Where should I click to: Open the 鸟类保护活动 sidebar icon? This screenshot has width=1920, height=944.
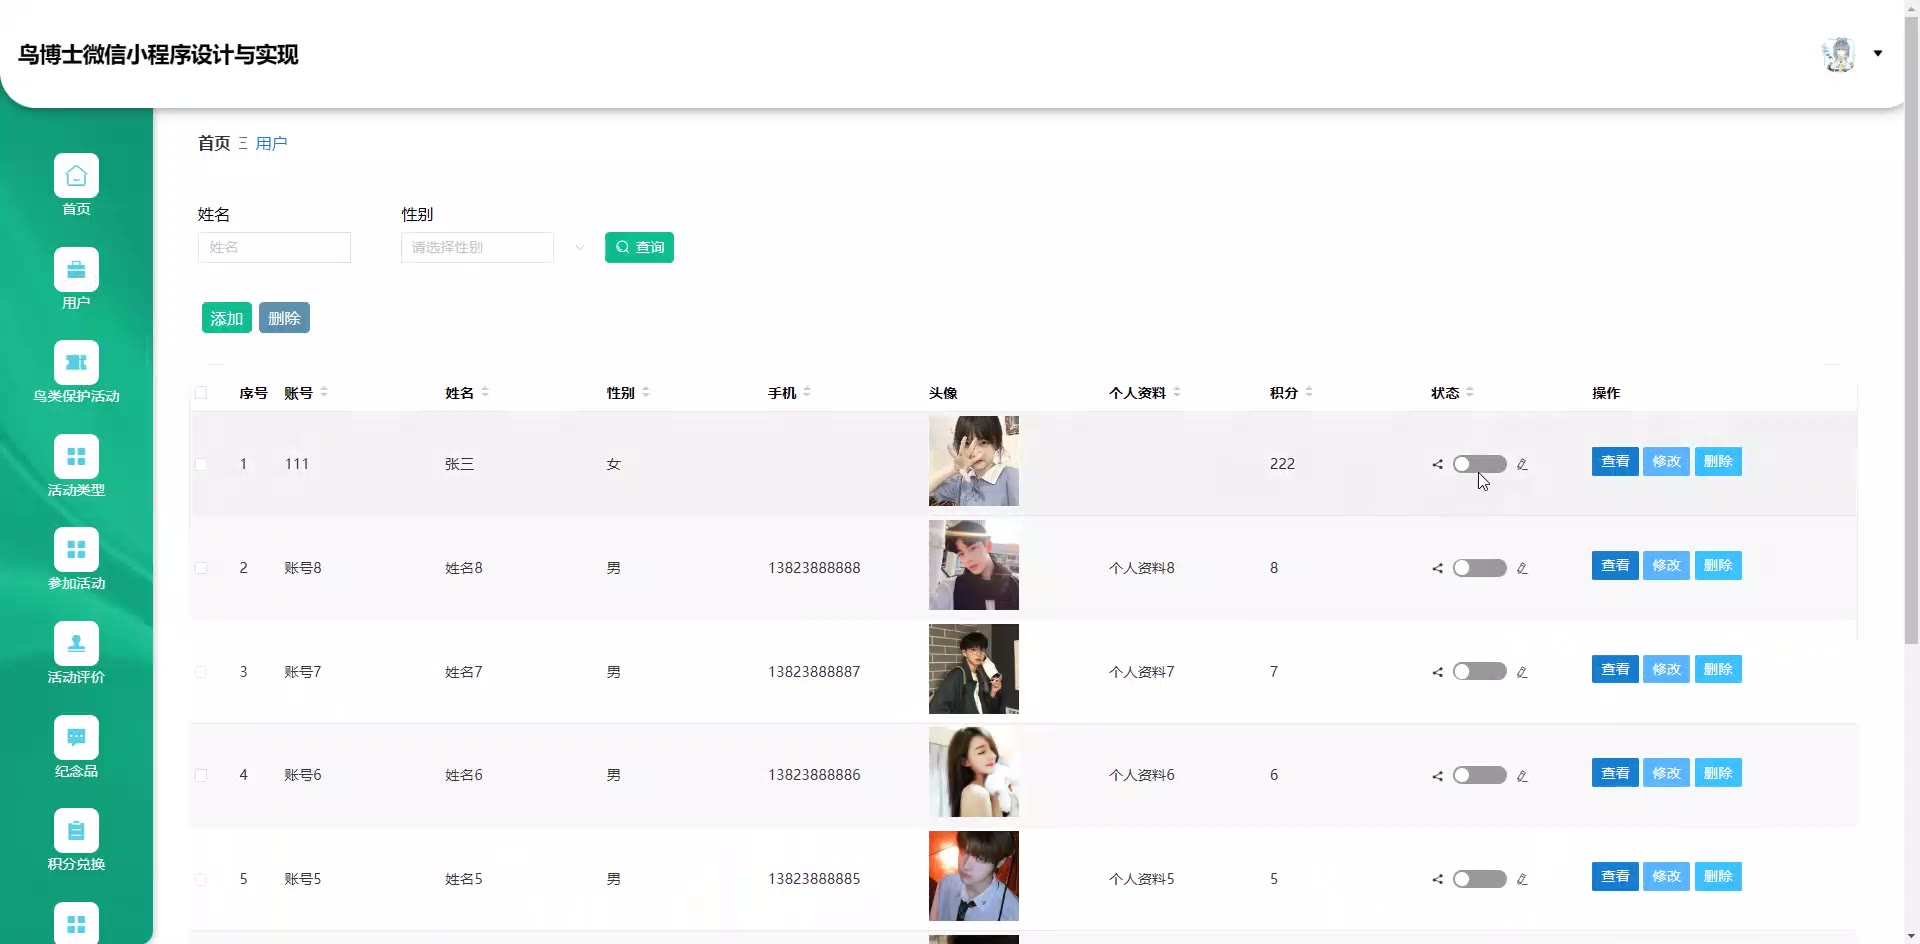point(76,363)
